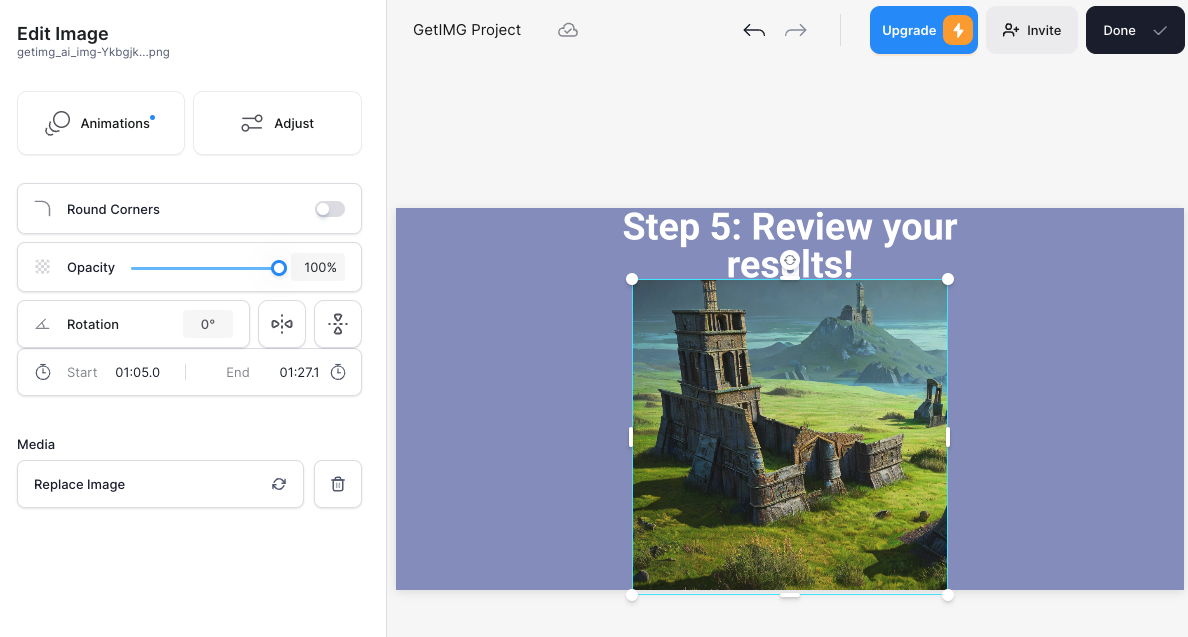Click the Start time clock icon
Viewport: 1188px width, 637px height.
coord(43,372)
